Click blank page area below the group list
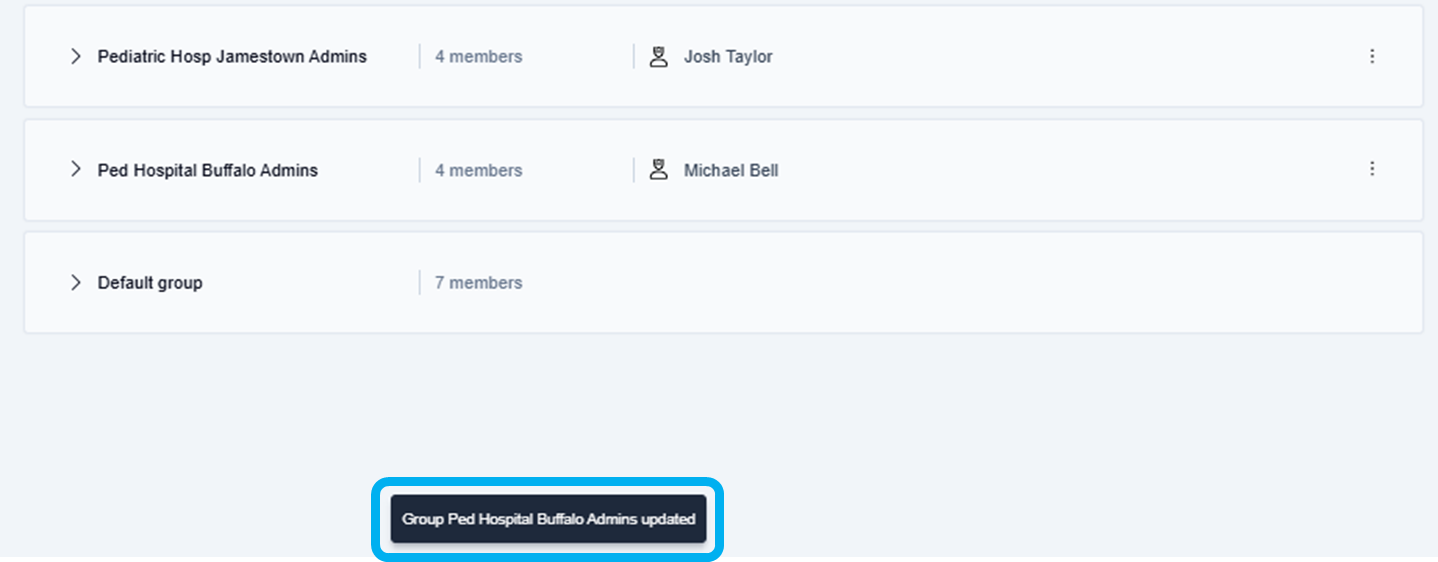 (1000, 420)
